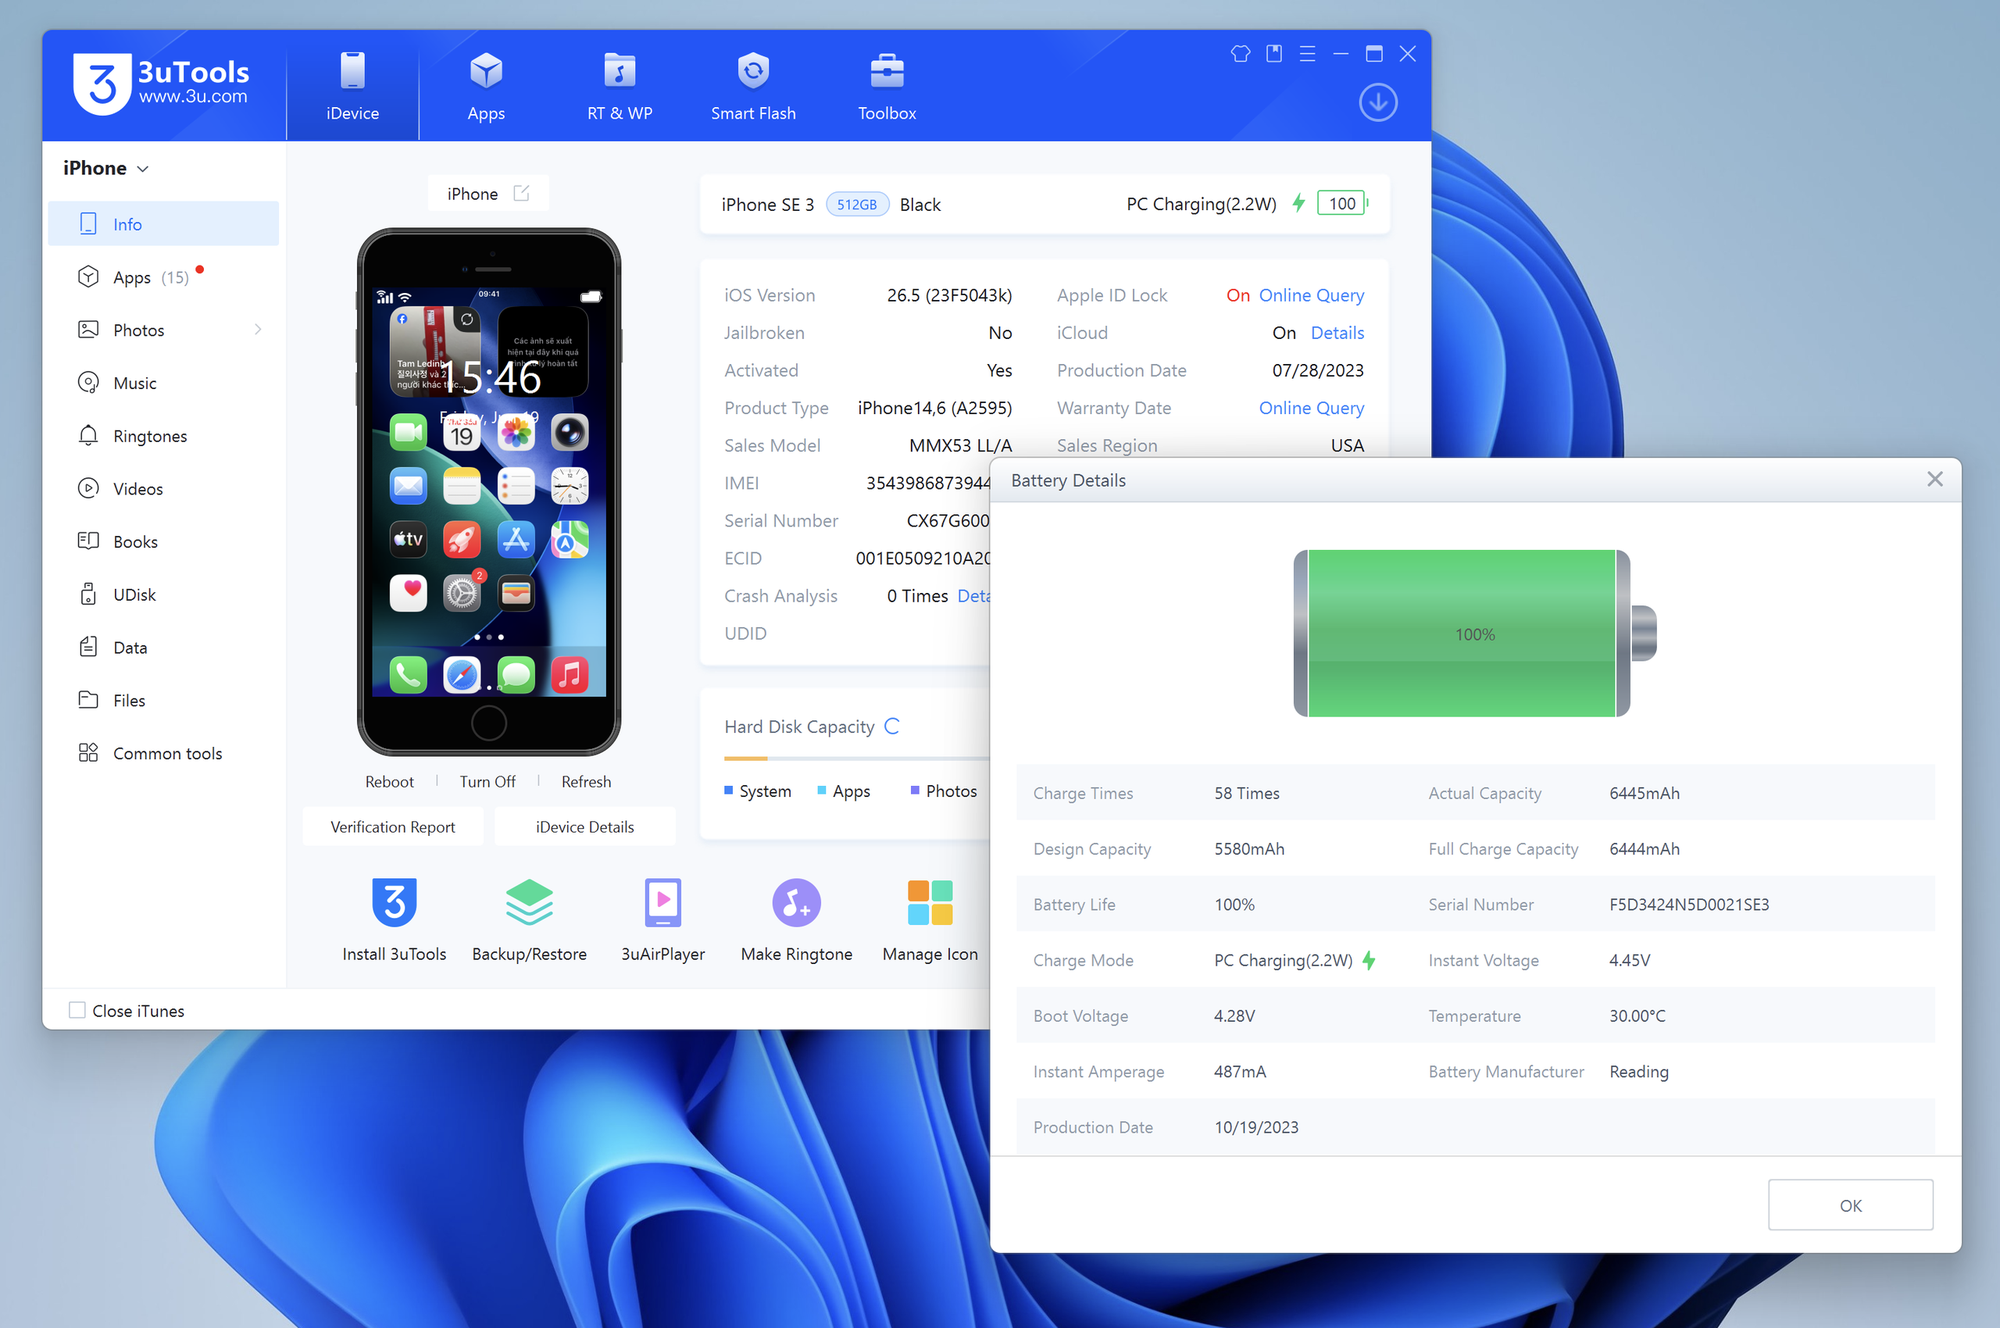The width and height of the screenshot is (2000, 1328).
Task: Select Common tools in the sidebar
Action: coord(163,754)
